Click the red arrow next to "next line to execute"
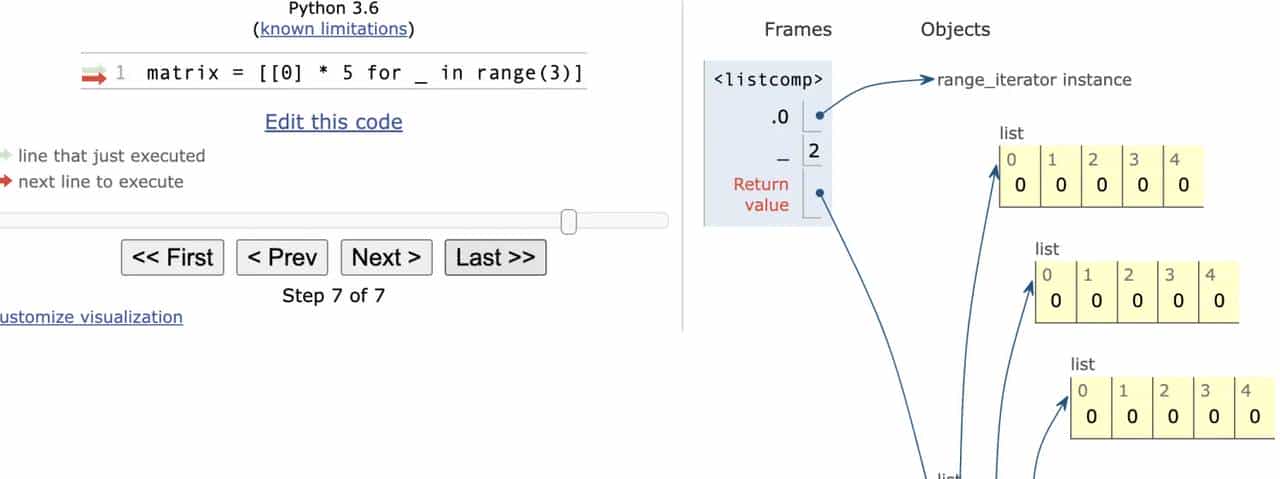1280x479 pixels. [x=6, y=181]
